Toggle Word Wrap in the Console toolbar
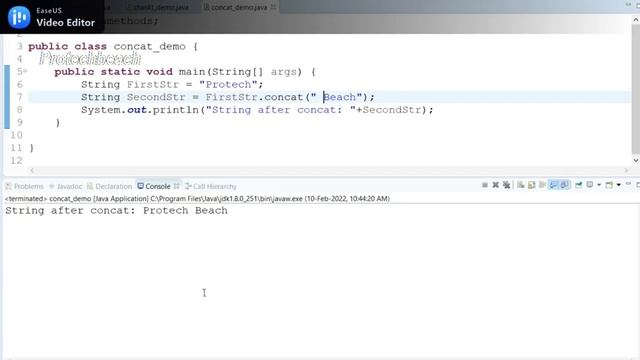This screenshot has height=360, width=640. click(542, 185)
